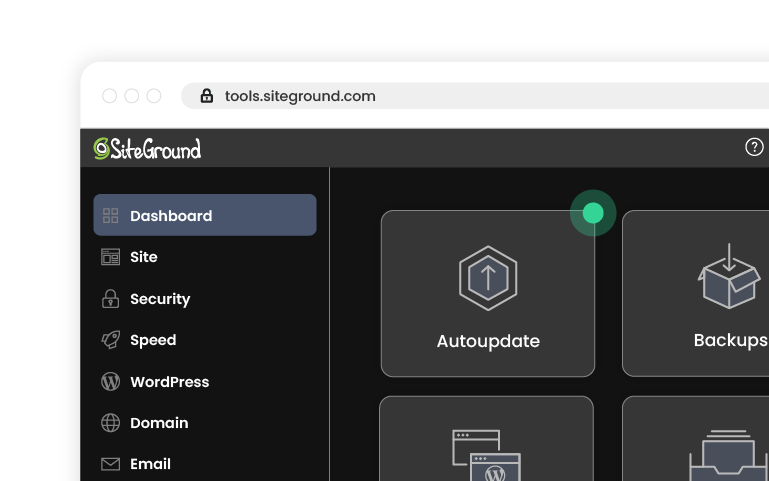Image resolution: width=769 pixels, height=481 pixels.
Task: Open the Autoupdate tile
Action: (x=487, y=294)
